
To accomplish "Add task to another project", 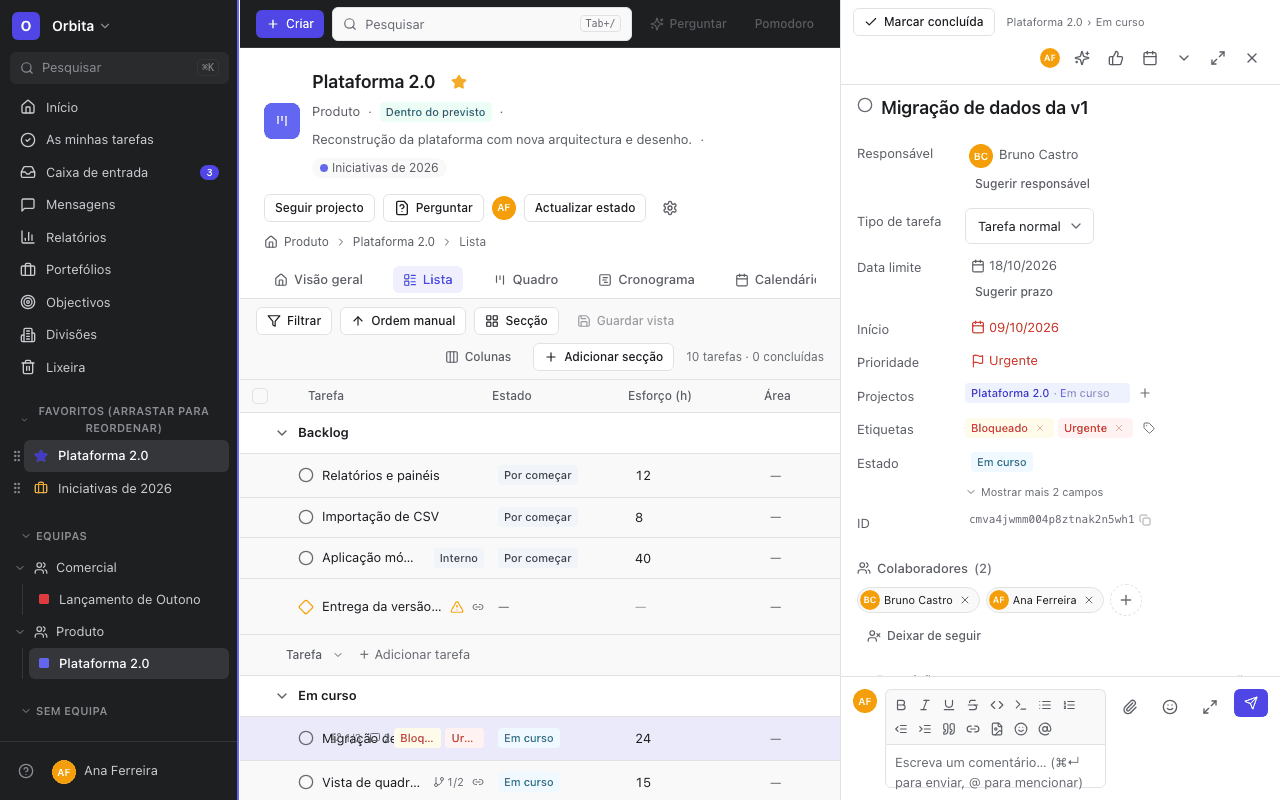I will tap(1145, 393).
